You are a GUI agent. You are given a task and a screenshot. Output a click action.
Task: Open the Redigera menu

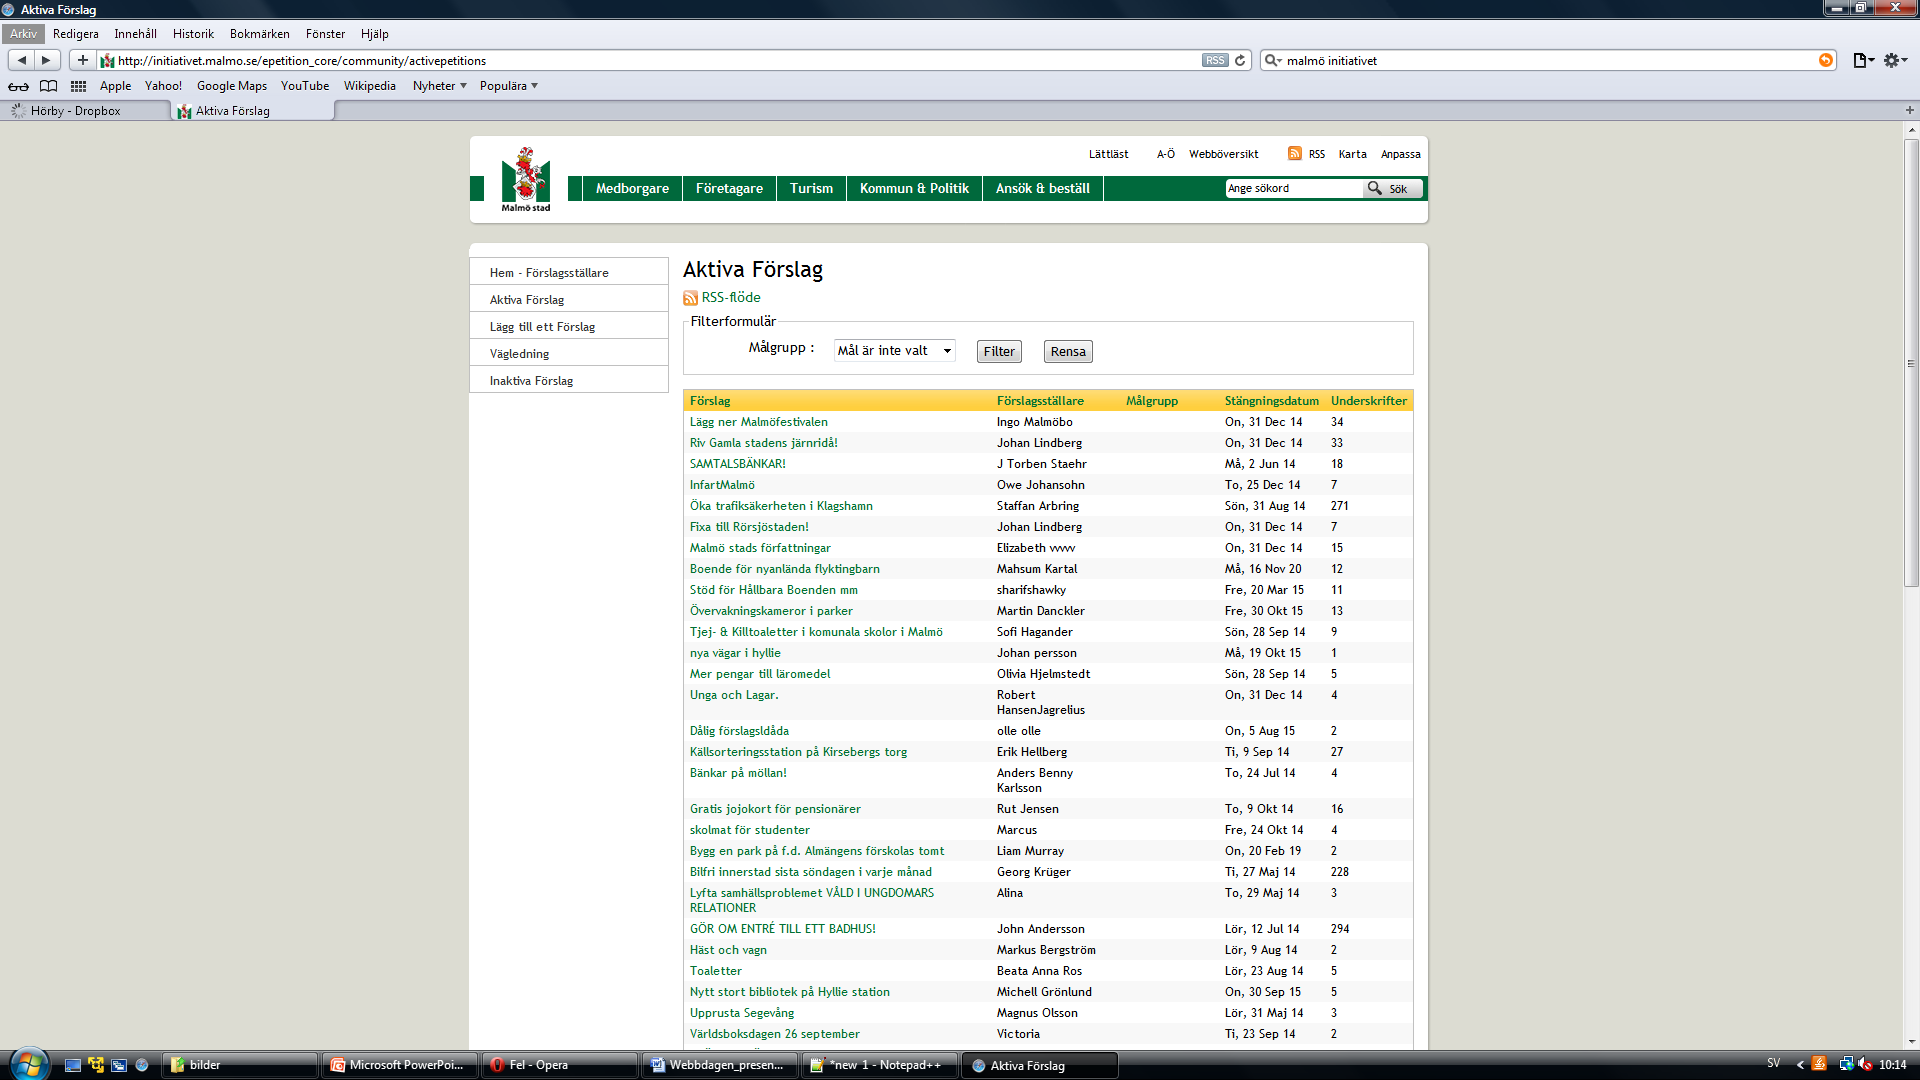[x=76, y=34]
